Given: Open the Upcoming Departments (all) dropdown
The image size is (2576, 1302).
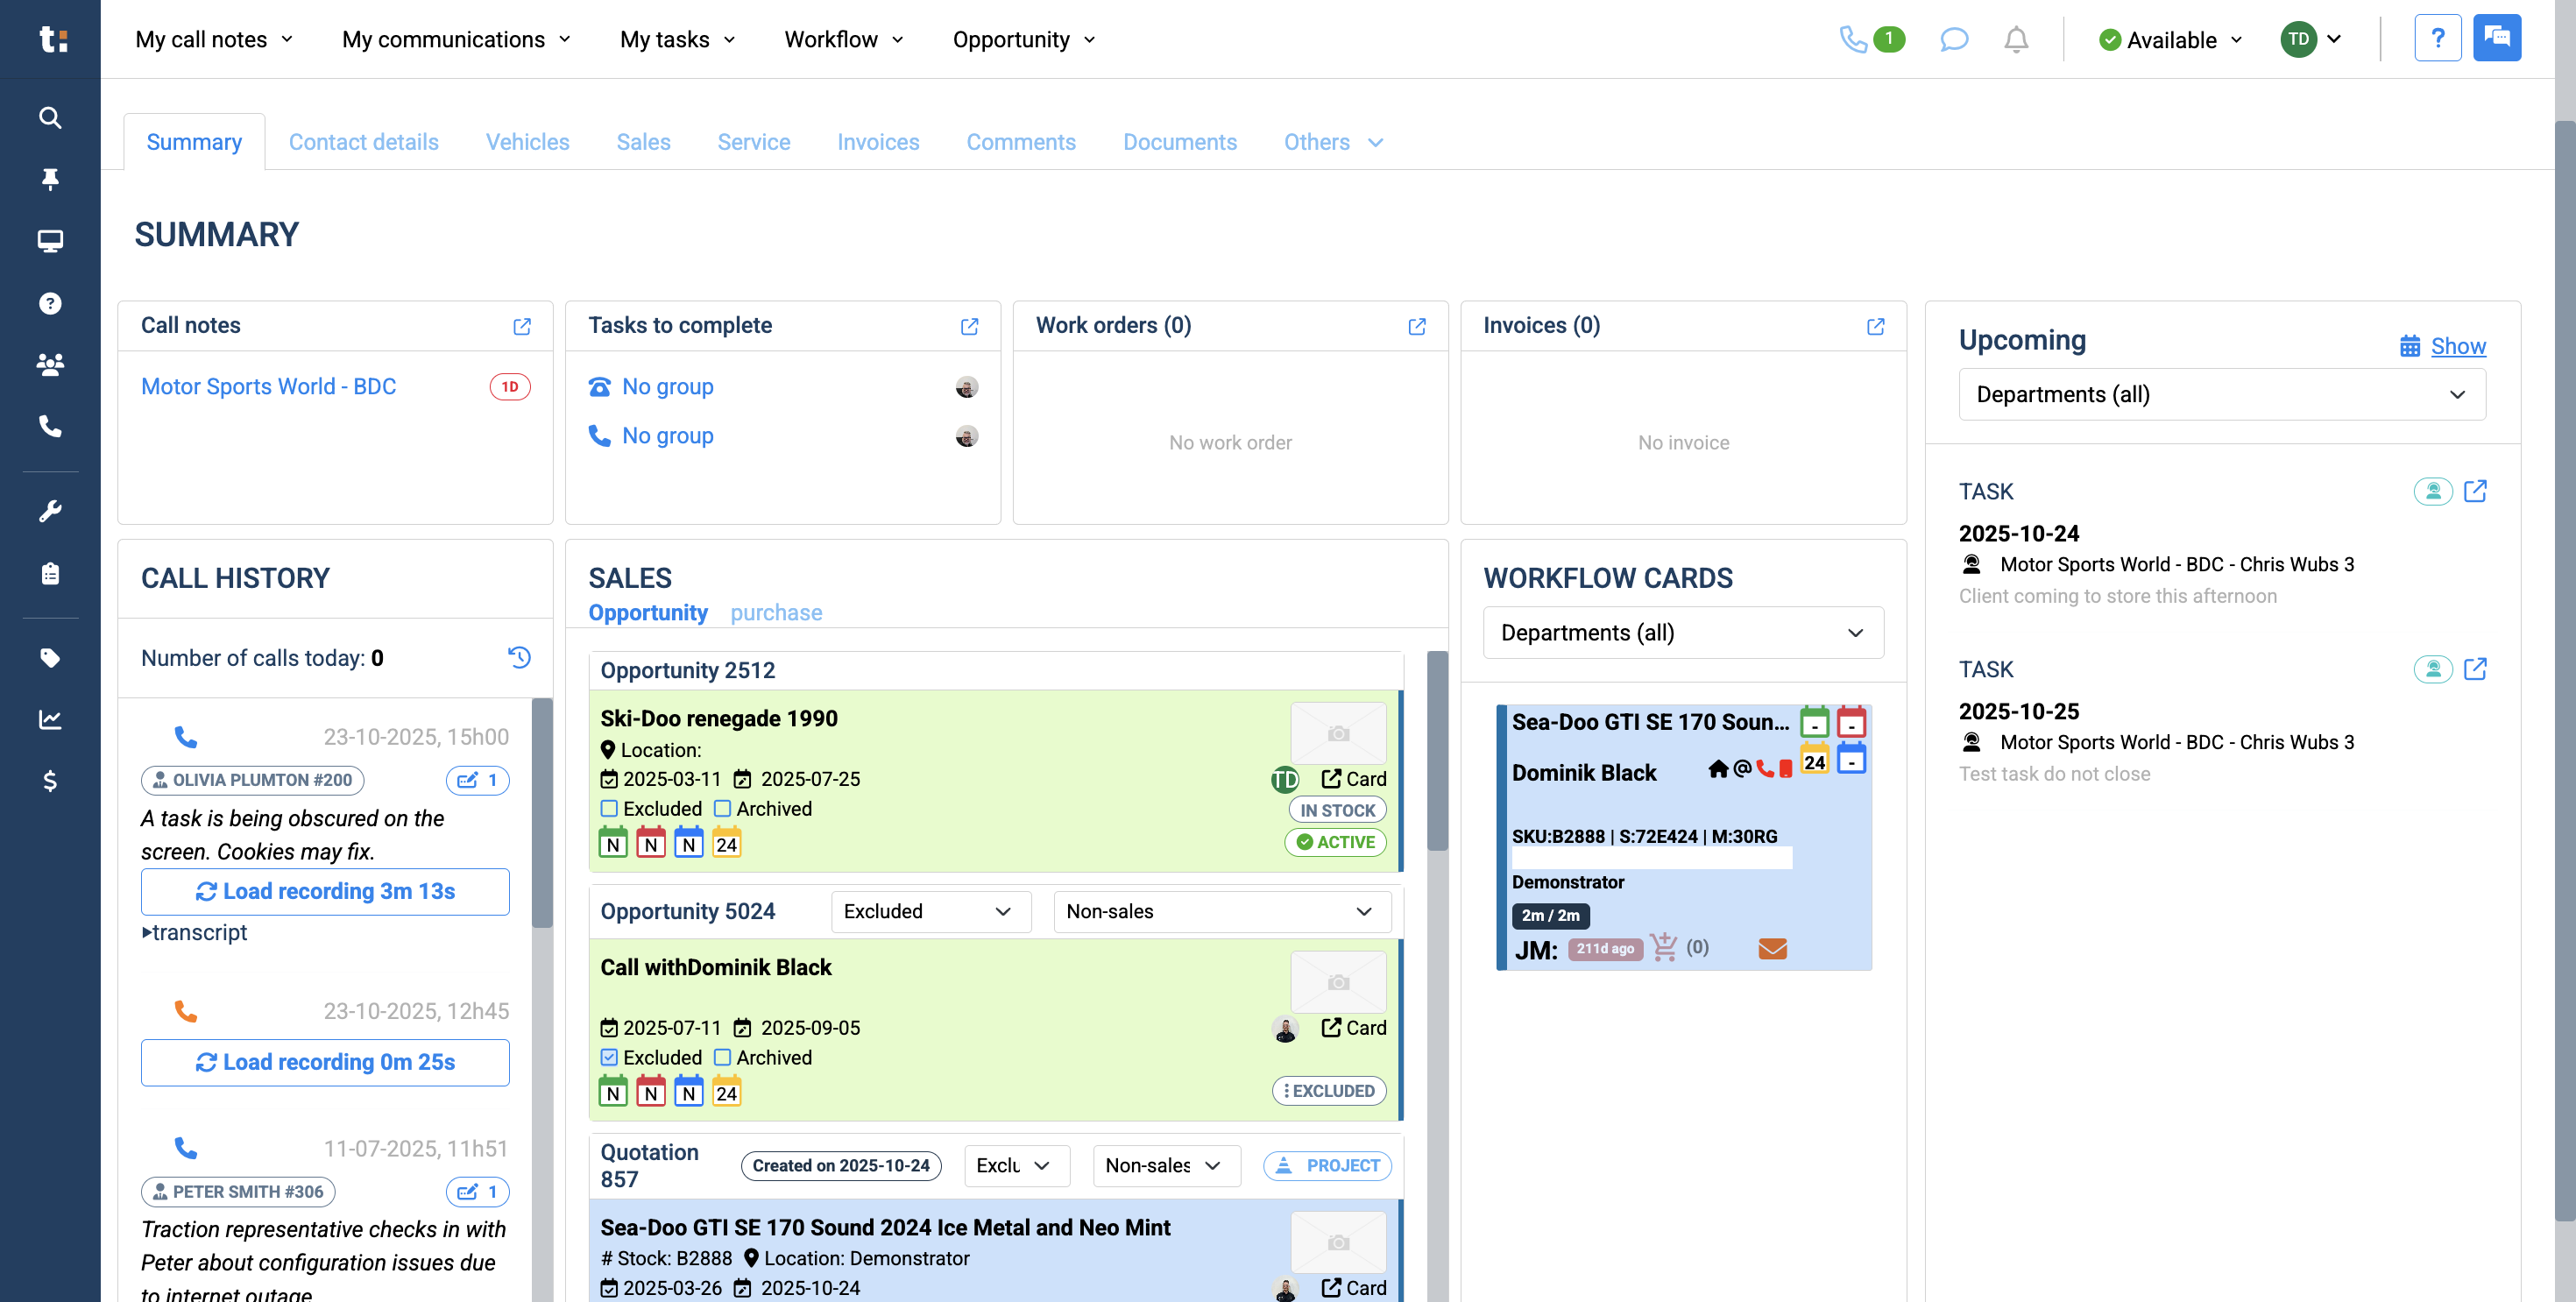Looking at the screenshot, I should 2221,394.
